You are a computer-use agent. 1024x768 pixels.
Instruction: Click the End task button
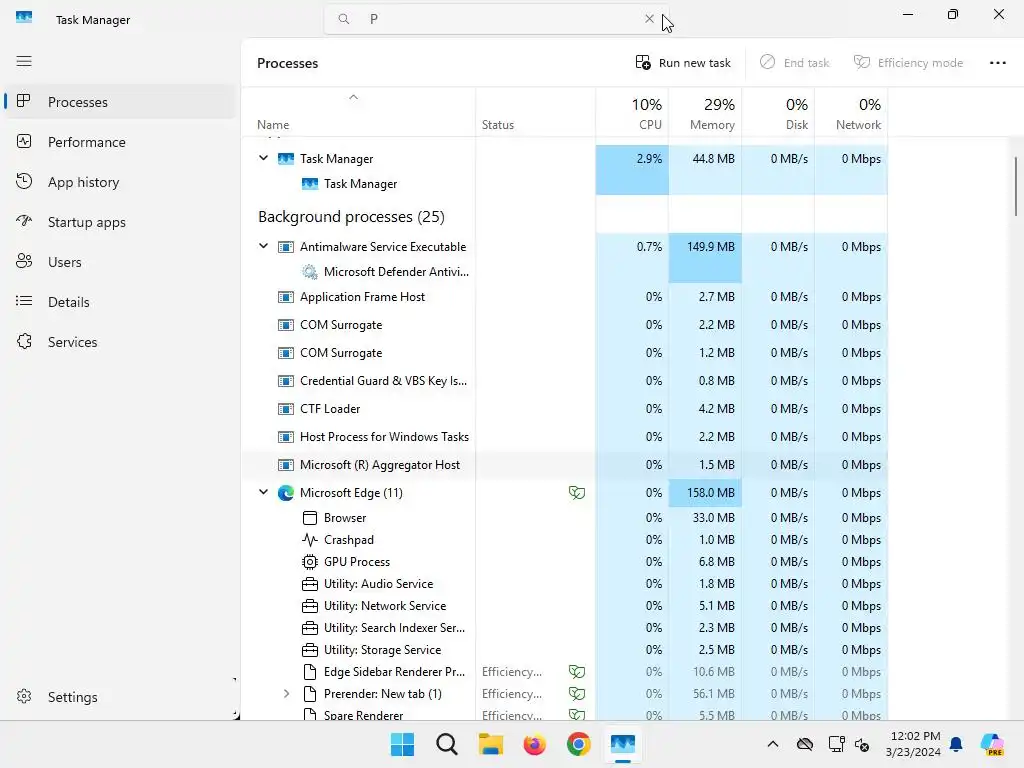(794, 63)
